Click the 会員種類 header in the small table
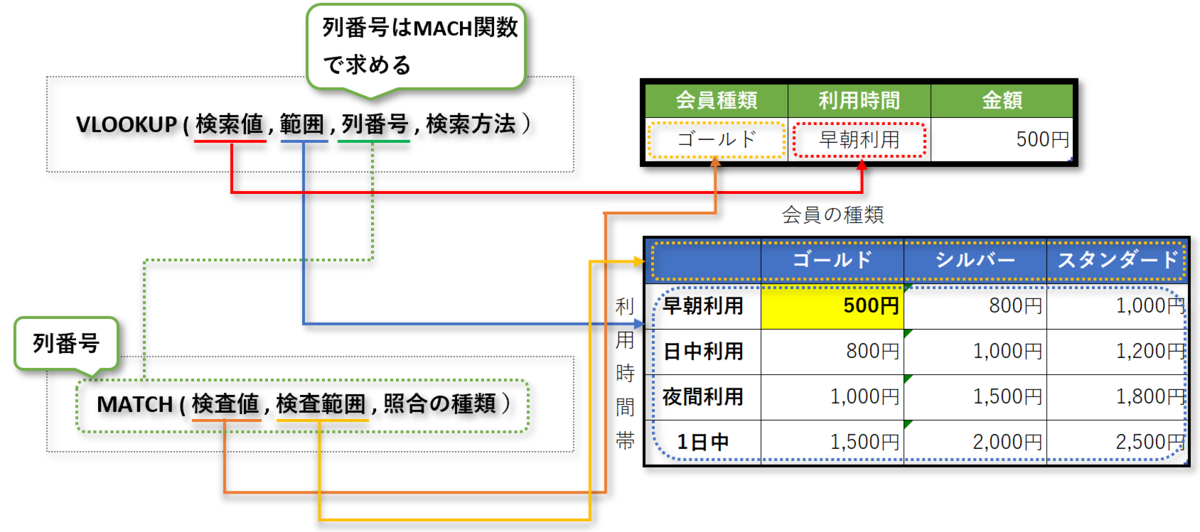Viewport: 1200px width, 532px height. (x=716, y=100)
